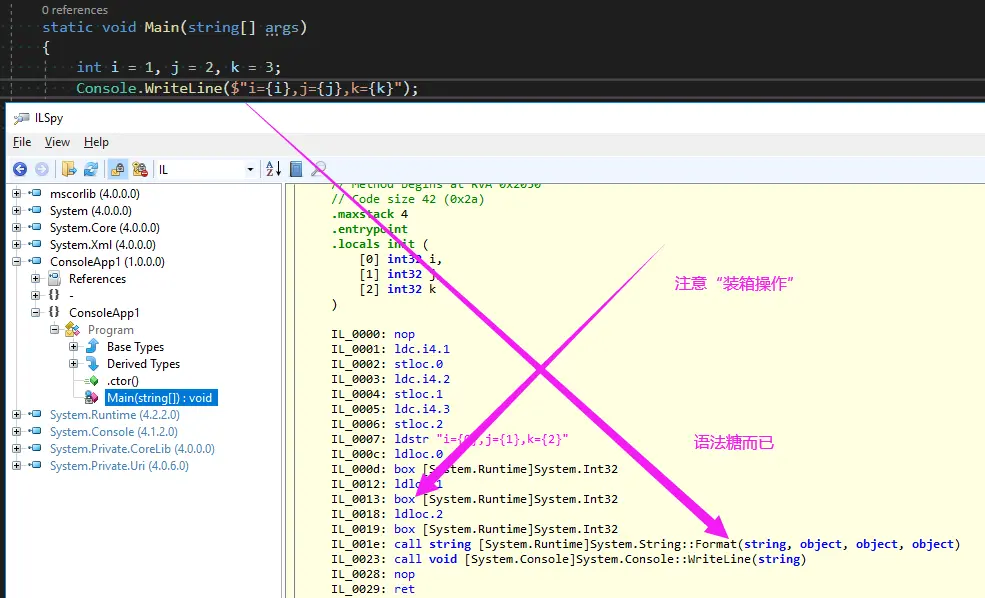Click the '0 references' CodeLens in editor
Screen dimensions: 985x598
coord(75,10)
